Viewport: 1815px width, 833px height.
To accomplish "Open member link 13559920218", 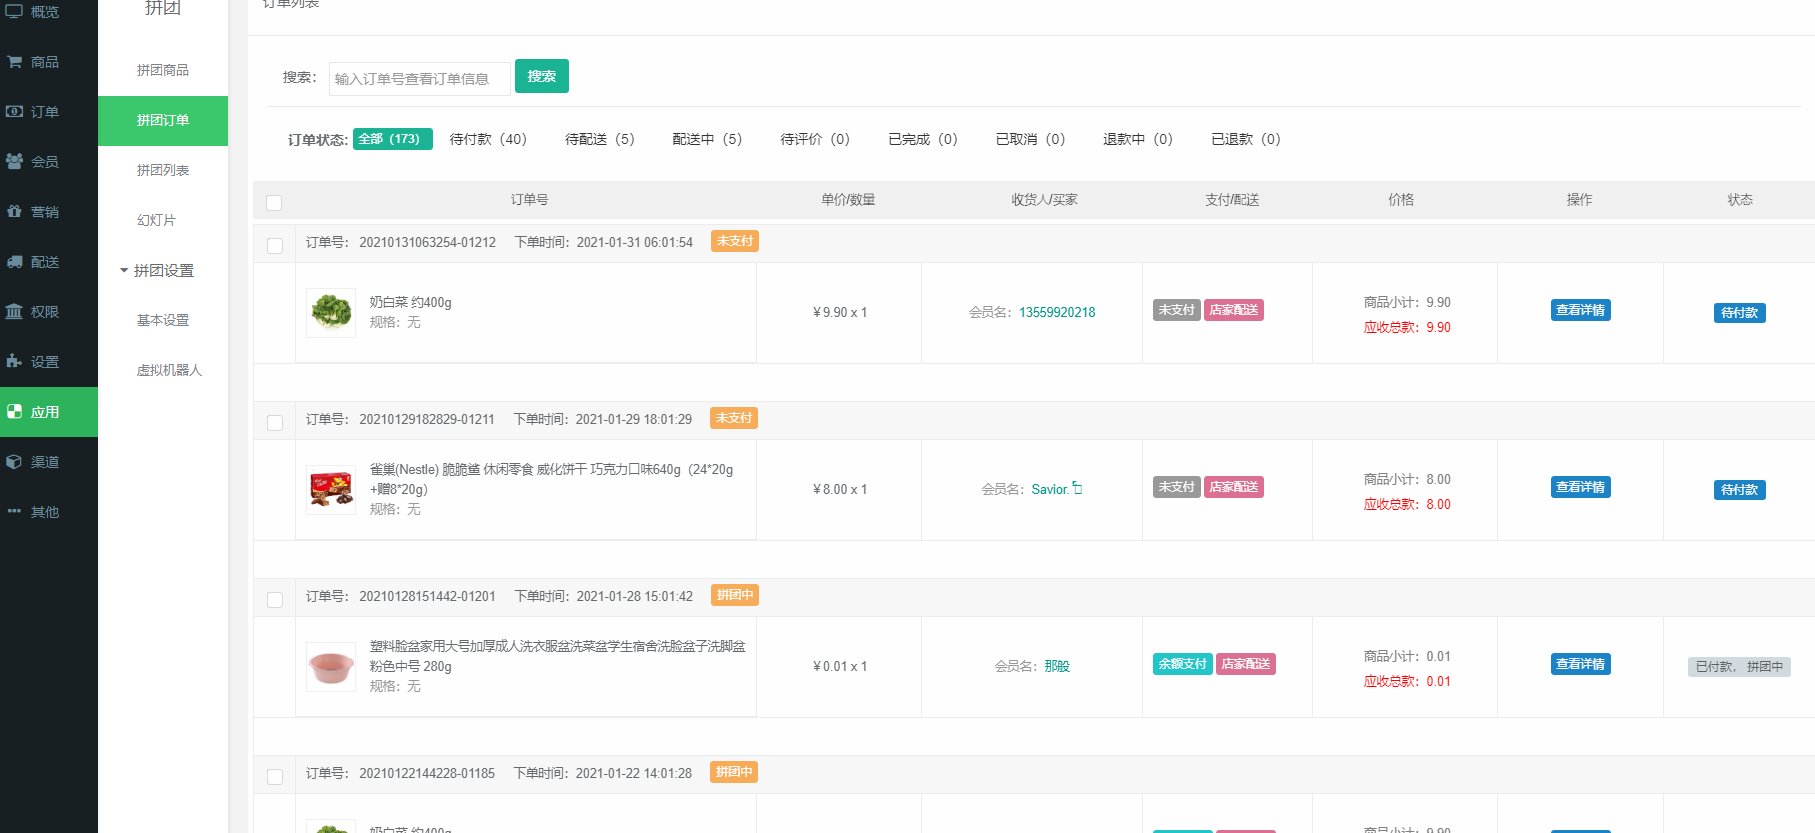I will tap(1057, 312).
